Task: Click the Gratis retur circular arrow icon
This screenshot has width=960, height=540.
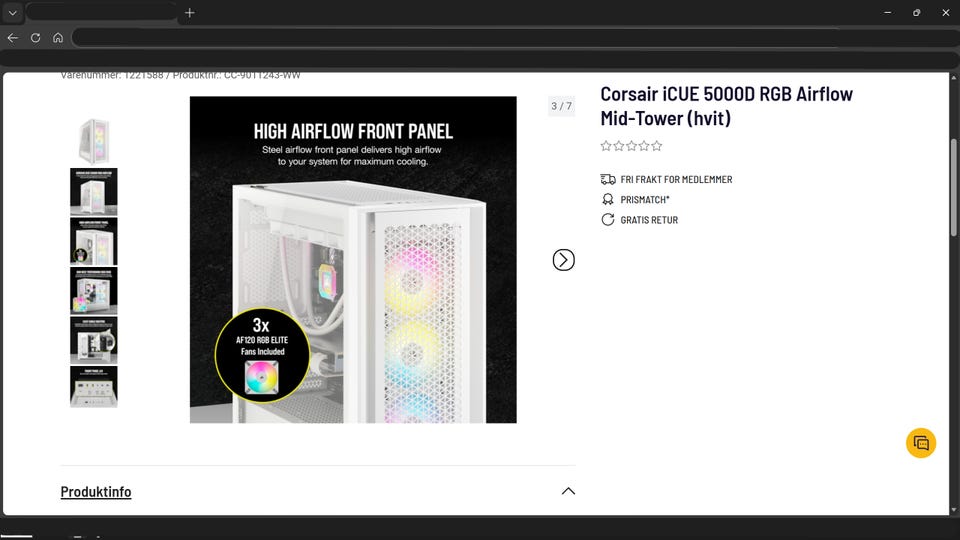Action: click(x=607, y=220)
